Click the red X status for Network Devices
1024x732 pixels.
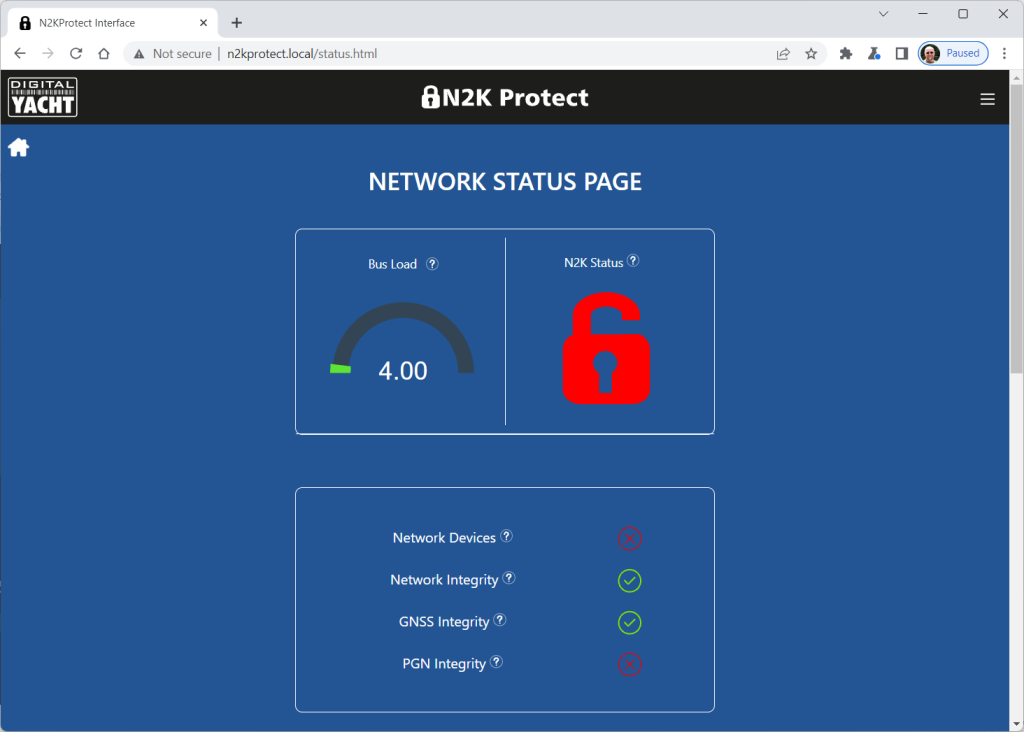tap(629, 539)
